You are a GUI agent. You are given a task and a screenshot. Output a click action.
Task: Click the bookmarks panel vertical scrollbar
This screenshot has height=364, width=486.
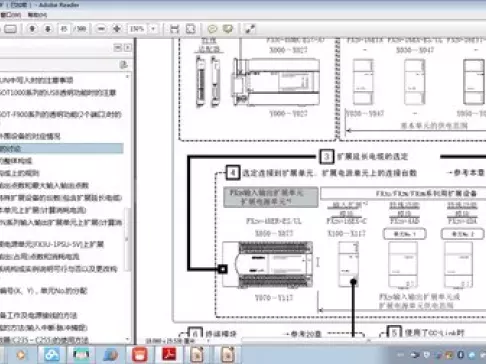tap(127, 208)
